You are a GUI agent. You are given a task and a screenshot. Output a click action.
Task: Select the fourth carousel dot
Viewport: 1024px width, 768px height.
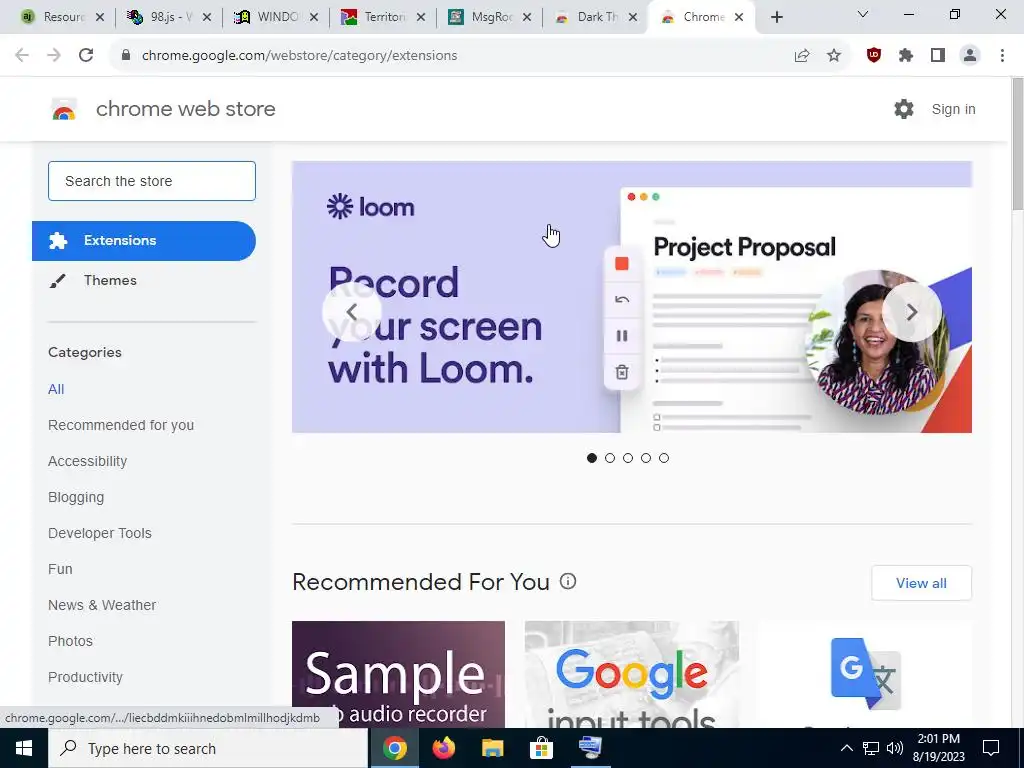[646, 458]
